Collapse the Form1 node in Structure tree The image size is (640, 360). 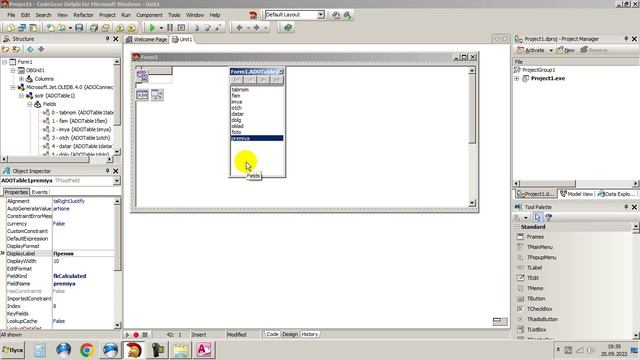(x=4, y=62)
